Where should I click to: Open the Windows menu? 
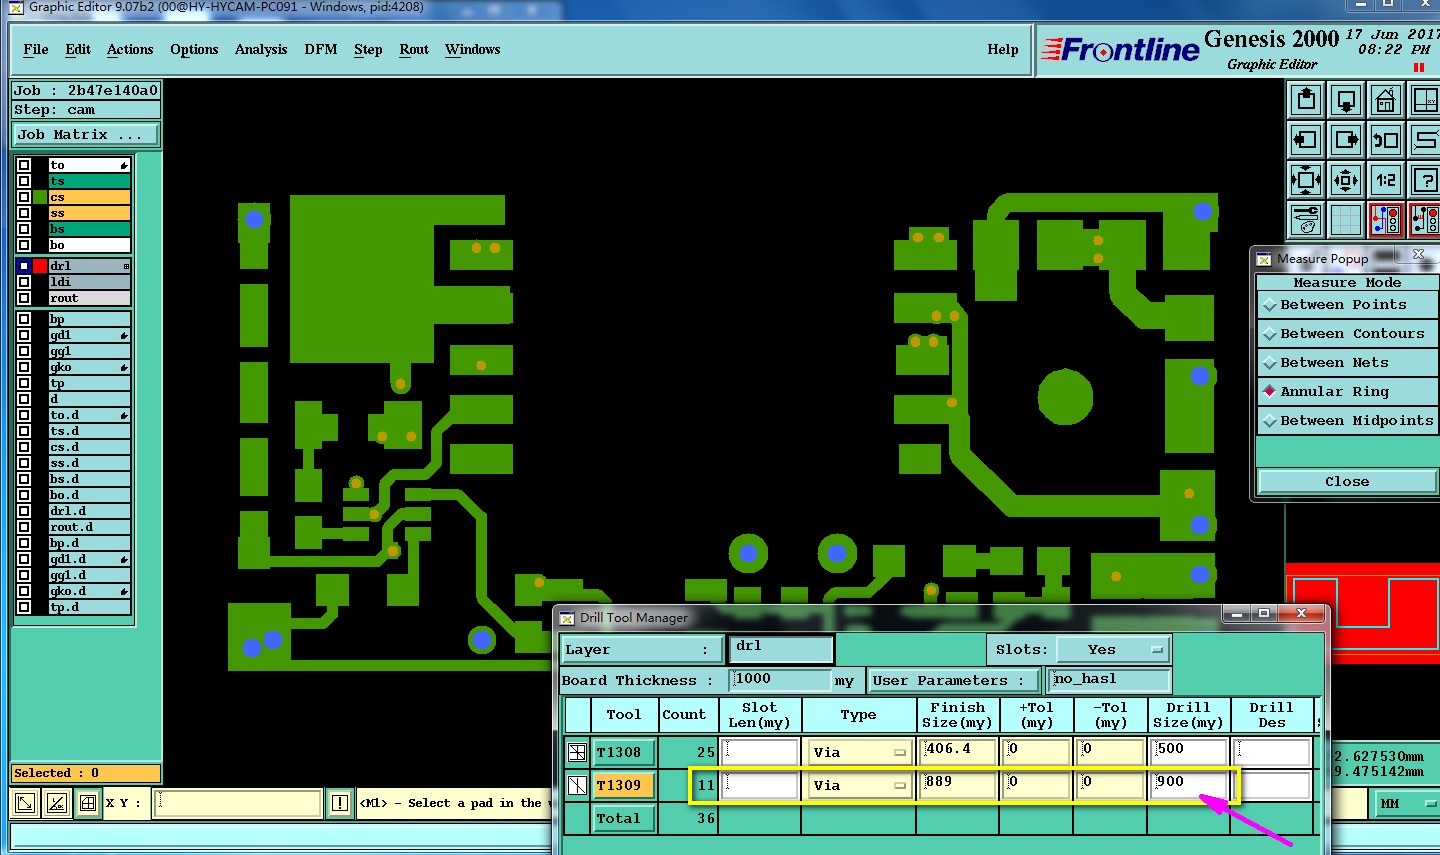[472, 49]
